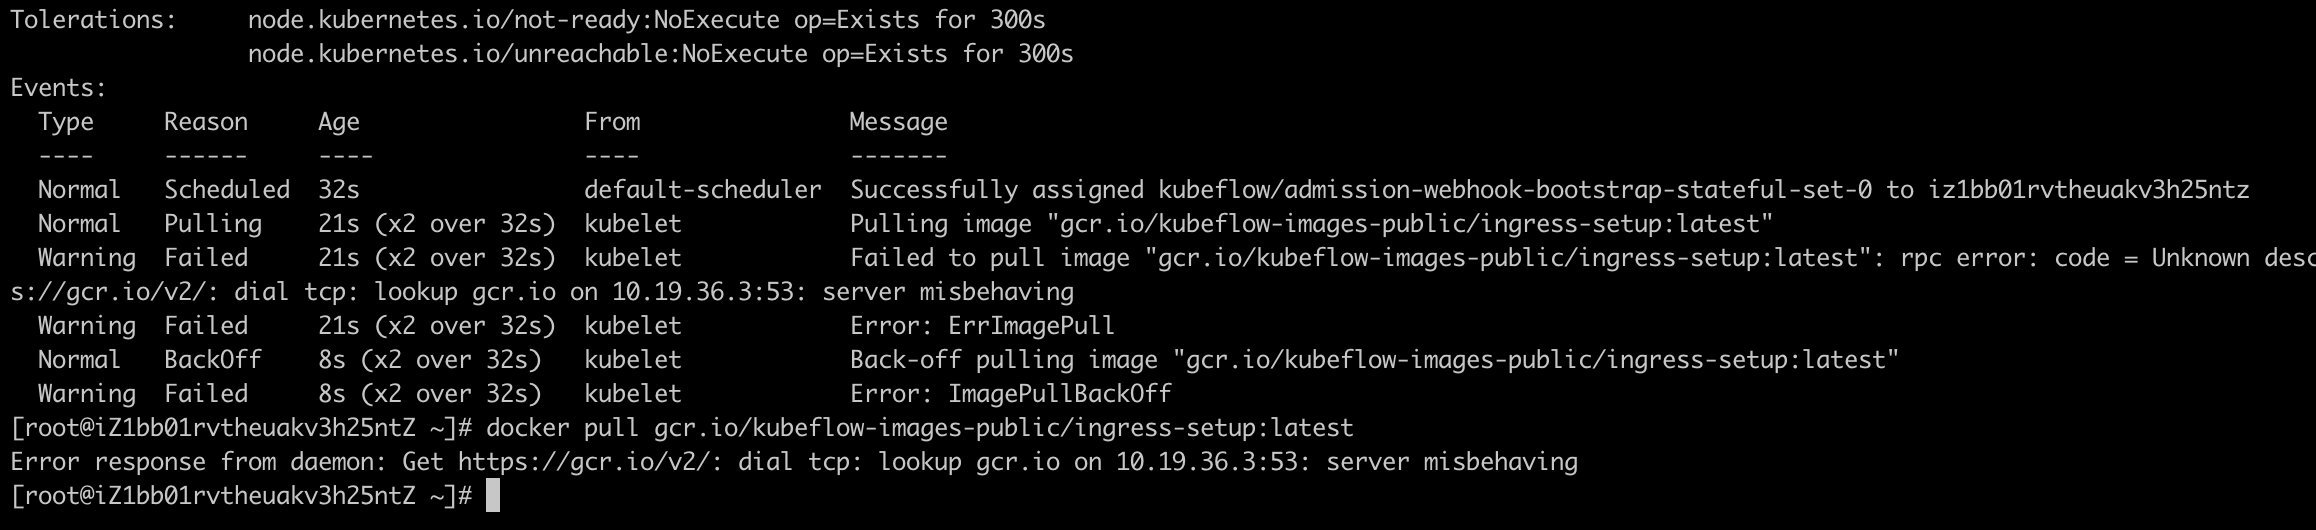The width and height of the screenshot is (2316, 530).
Task: Click the 'Tolerations:' label
Action: 94,20
